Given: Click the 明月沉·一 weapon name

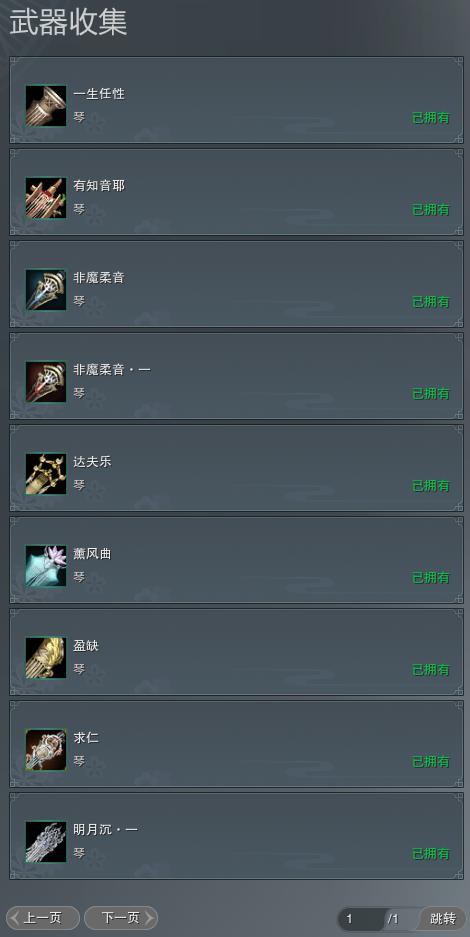Looking at the screenshot, I should [106, 830].
